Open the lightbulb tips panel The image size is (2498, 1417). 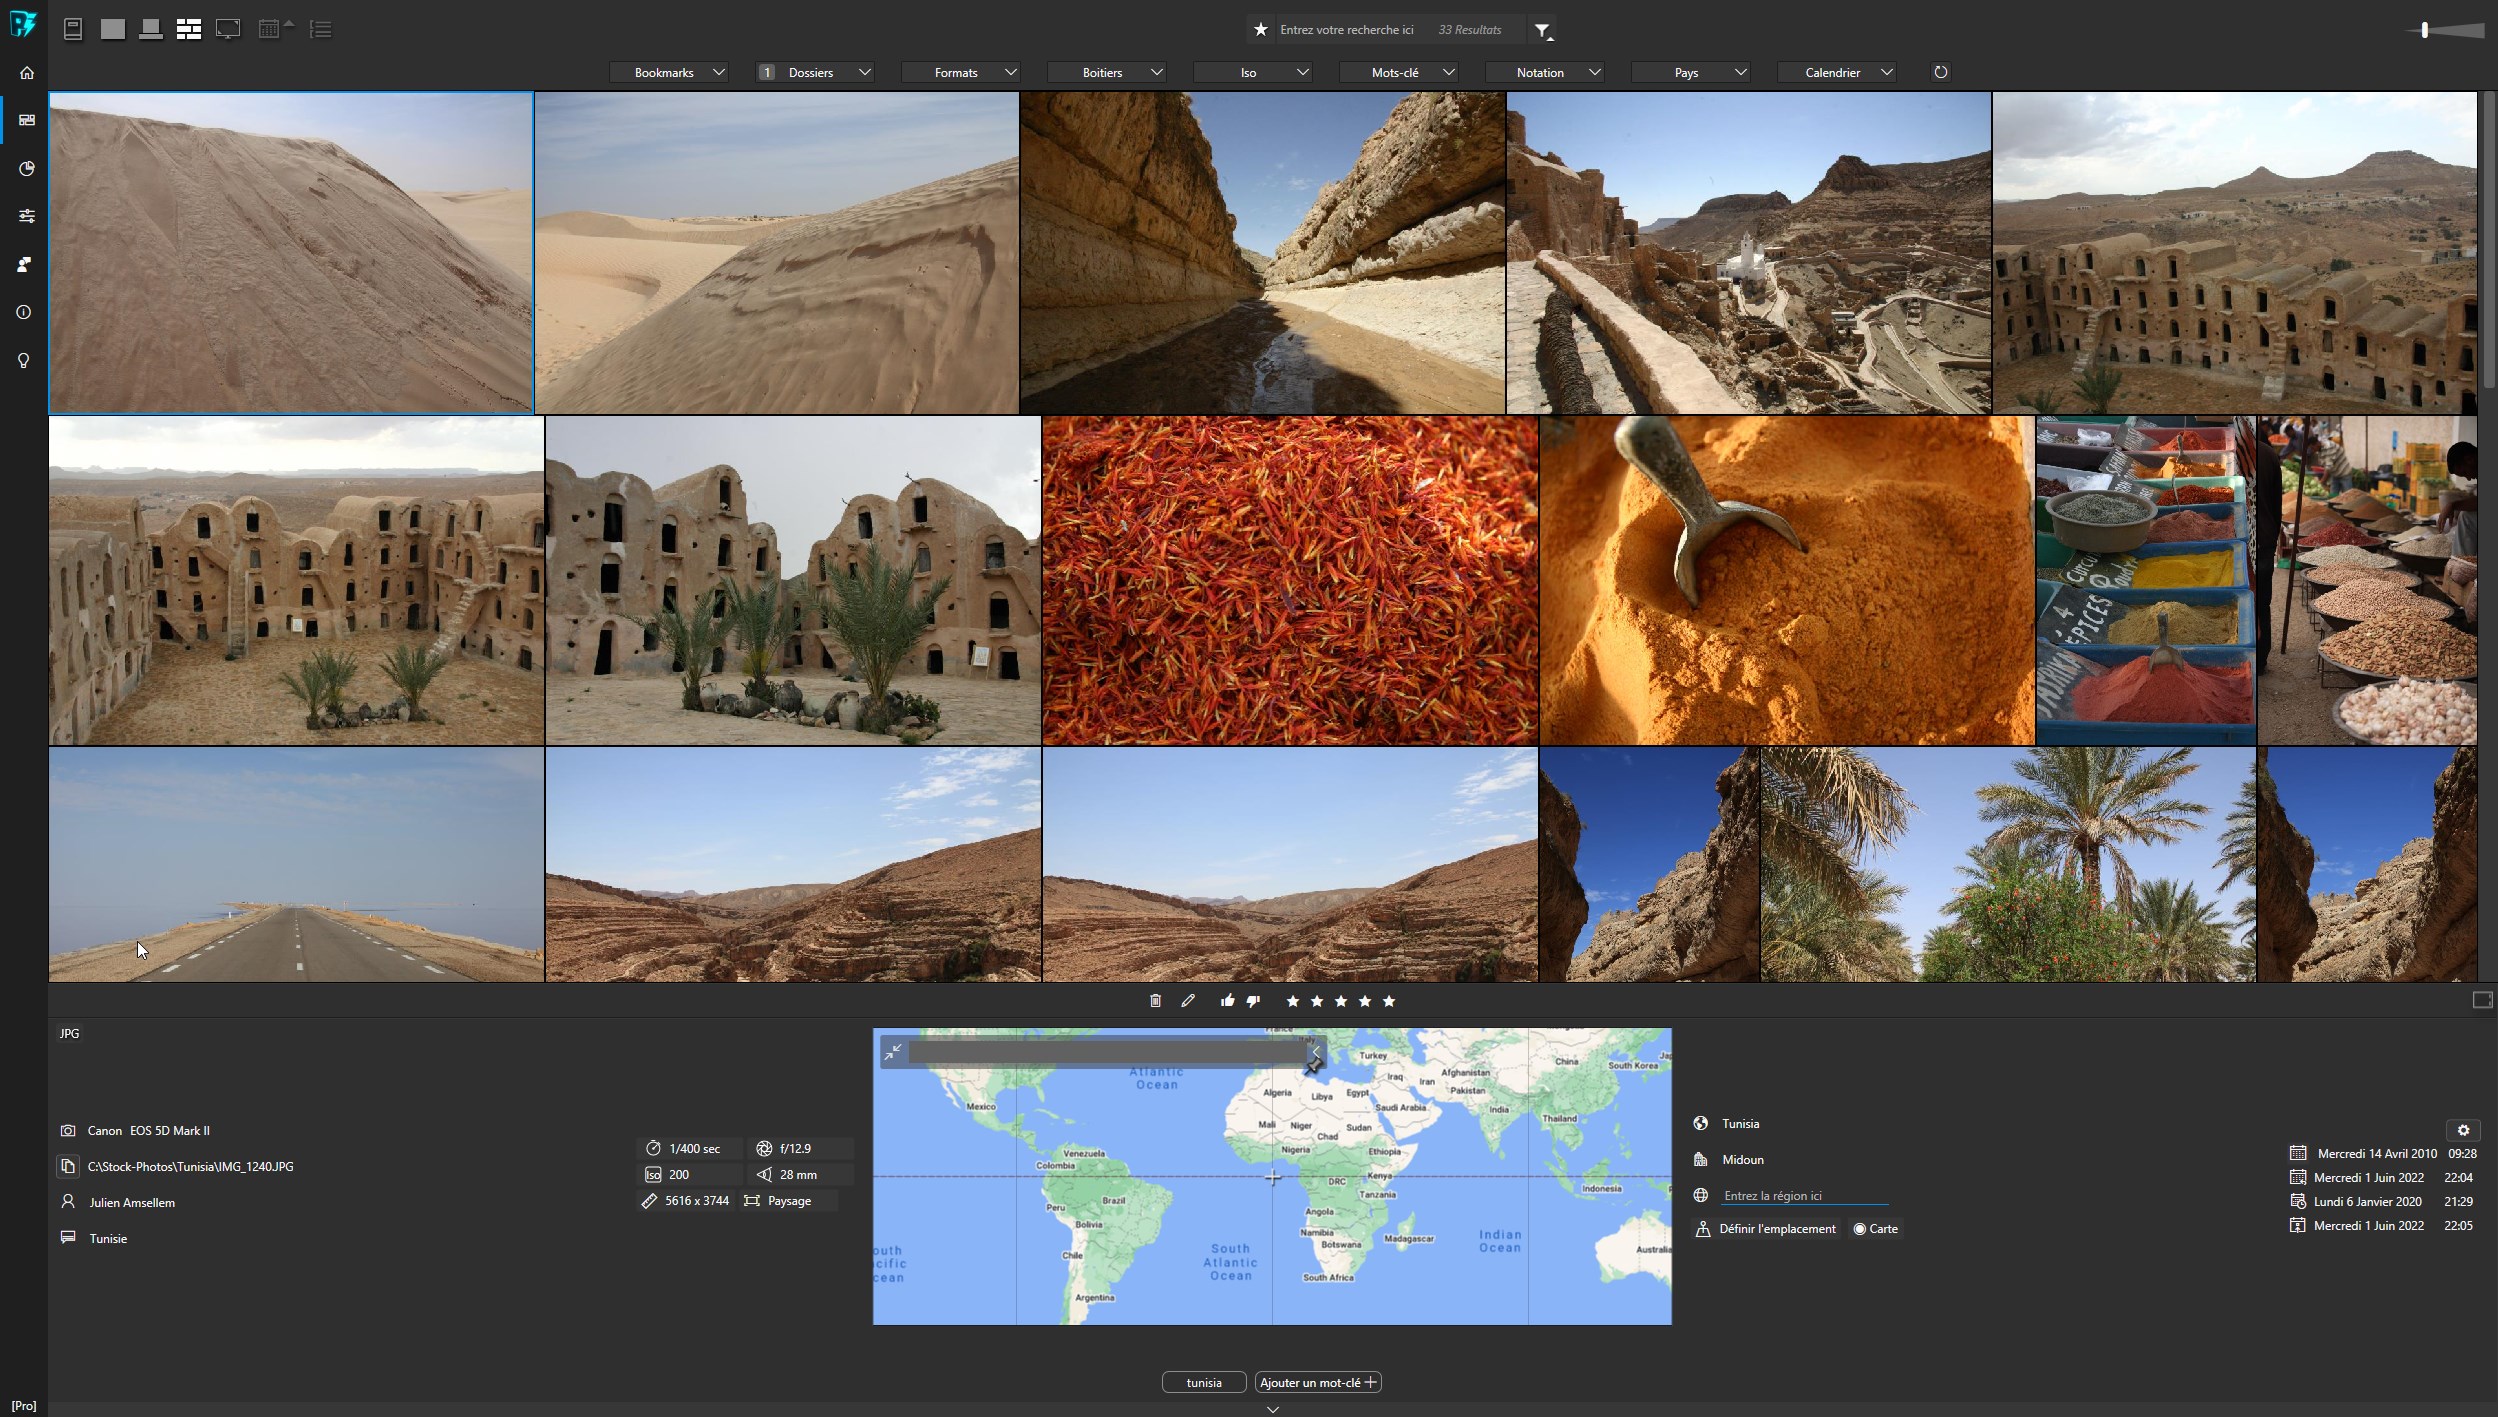[x=24, y=360]
